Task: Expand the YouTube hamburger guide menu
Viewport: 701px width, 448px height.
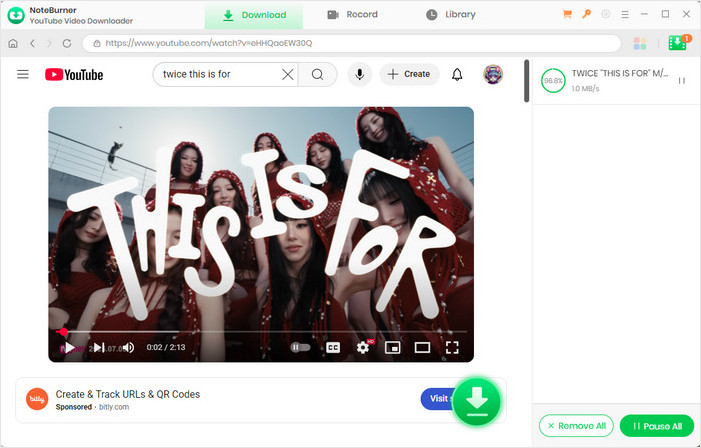Action: coord(23,74)
